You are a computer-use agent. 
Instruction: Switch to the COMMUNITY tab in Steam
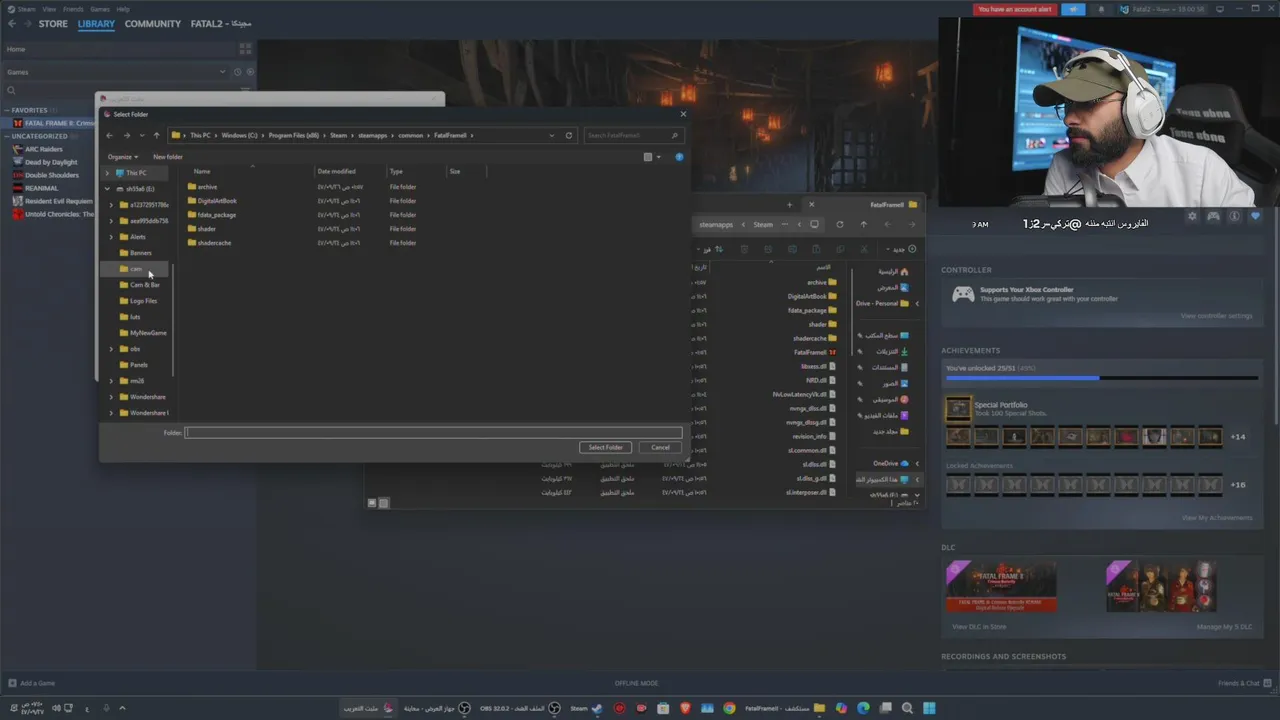click(153, 24)
